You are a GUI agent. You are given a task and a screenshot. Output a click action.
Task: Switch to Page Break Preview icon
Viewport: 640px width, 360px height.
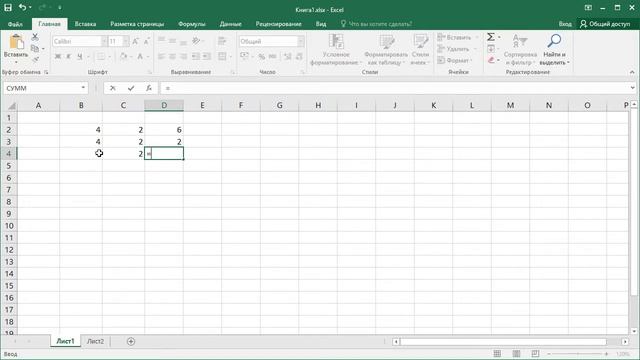point(535,353)
